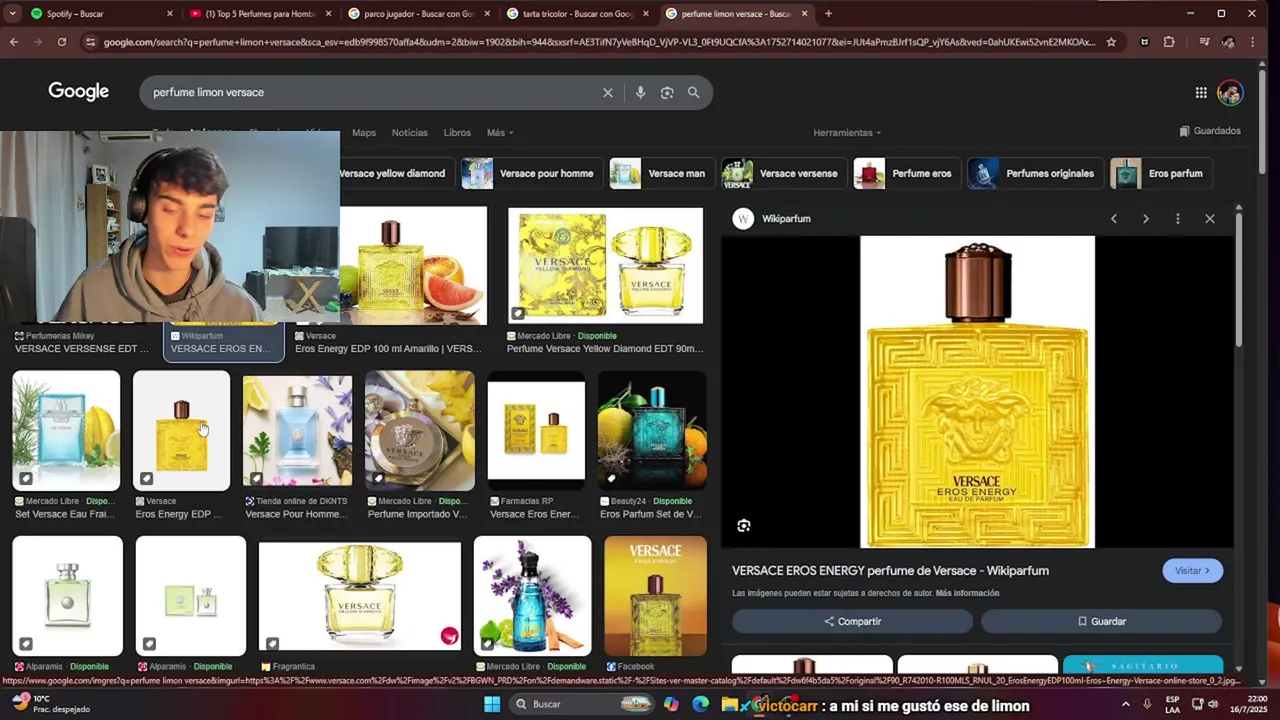Open a new browser tab

828,14
